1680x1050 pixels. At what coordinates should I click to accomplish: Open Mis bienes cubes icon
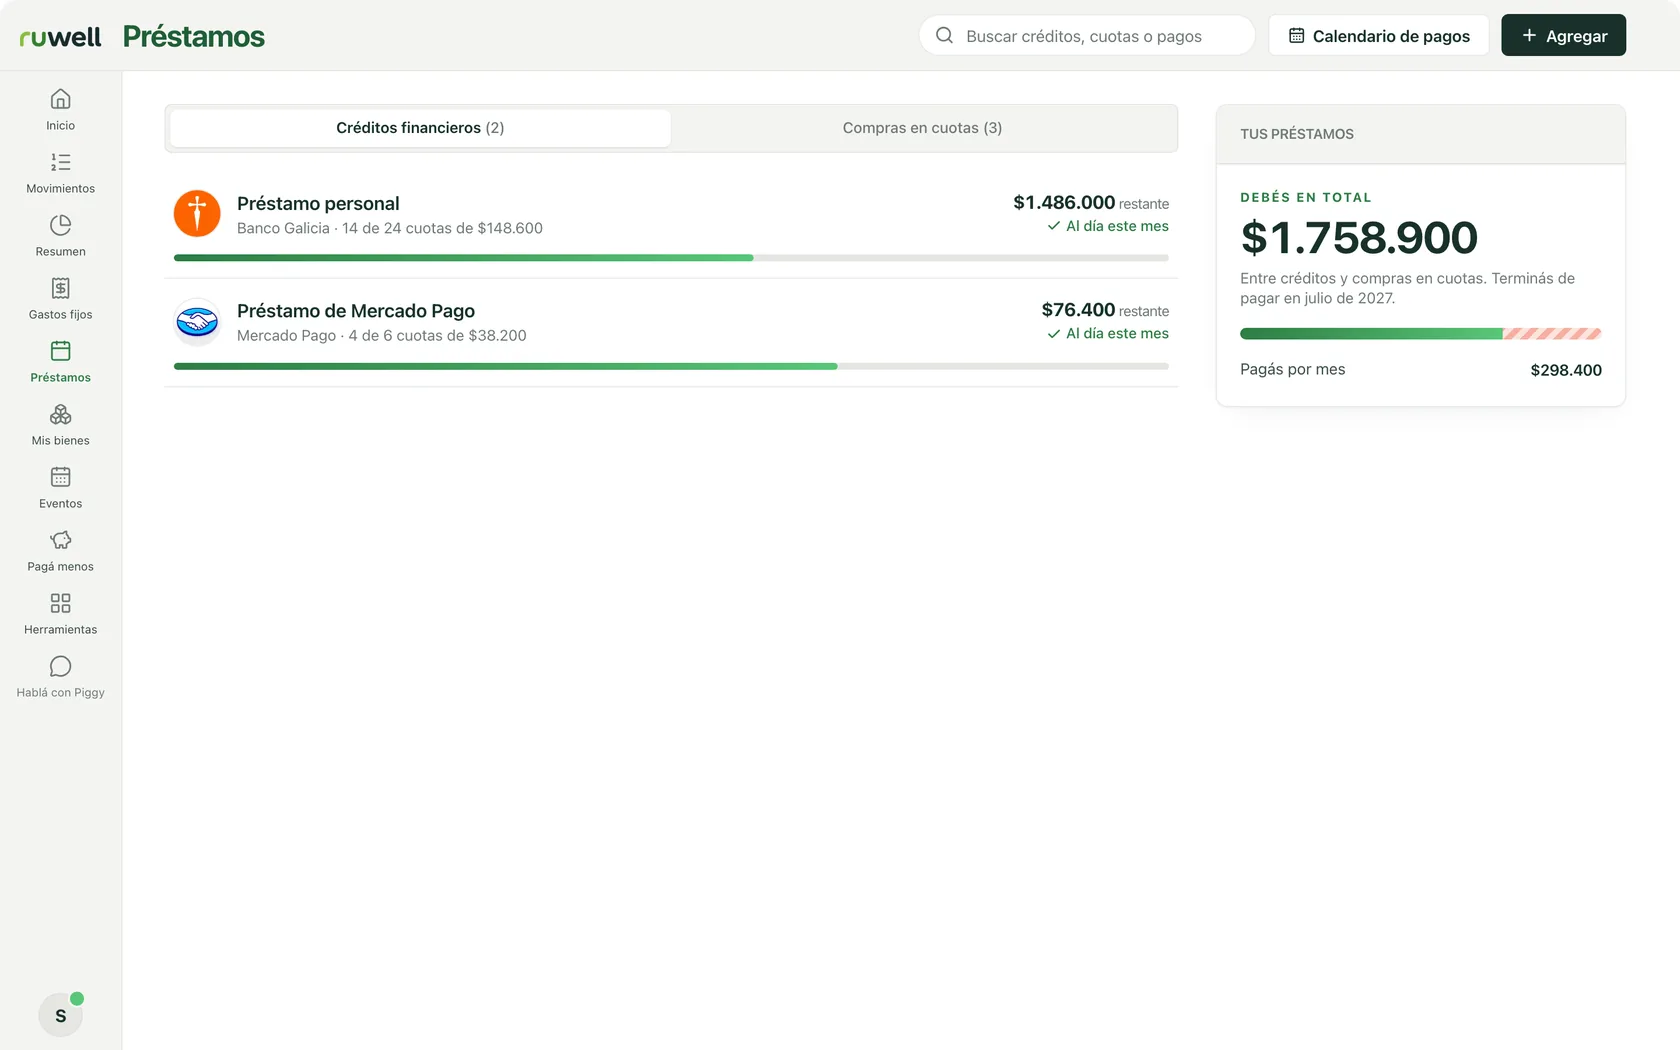[x=60, y=414]
